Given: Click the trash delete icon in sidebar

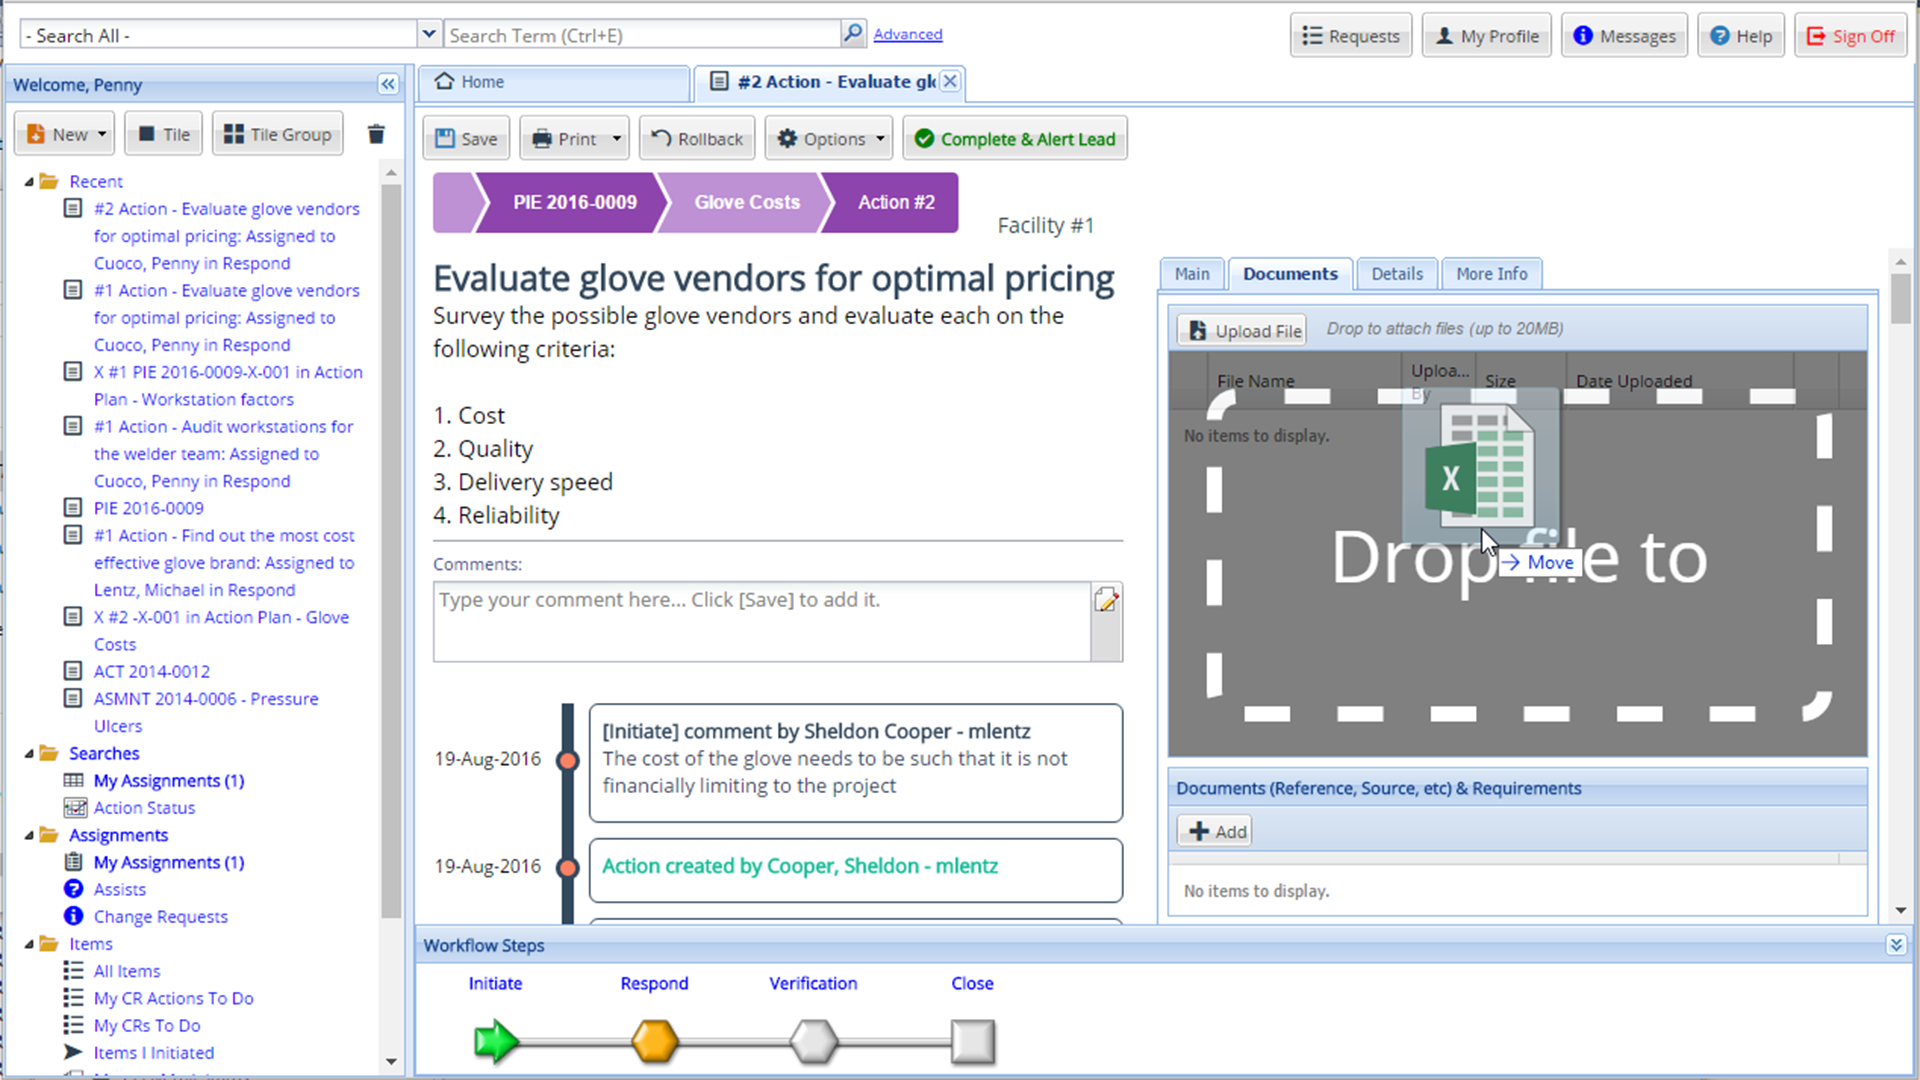Looking at the screenshot, I should pos(376,134).
